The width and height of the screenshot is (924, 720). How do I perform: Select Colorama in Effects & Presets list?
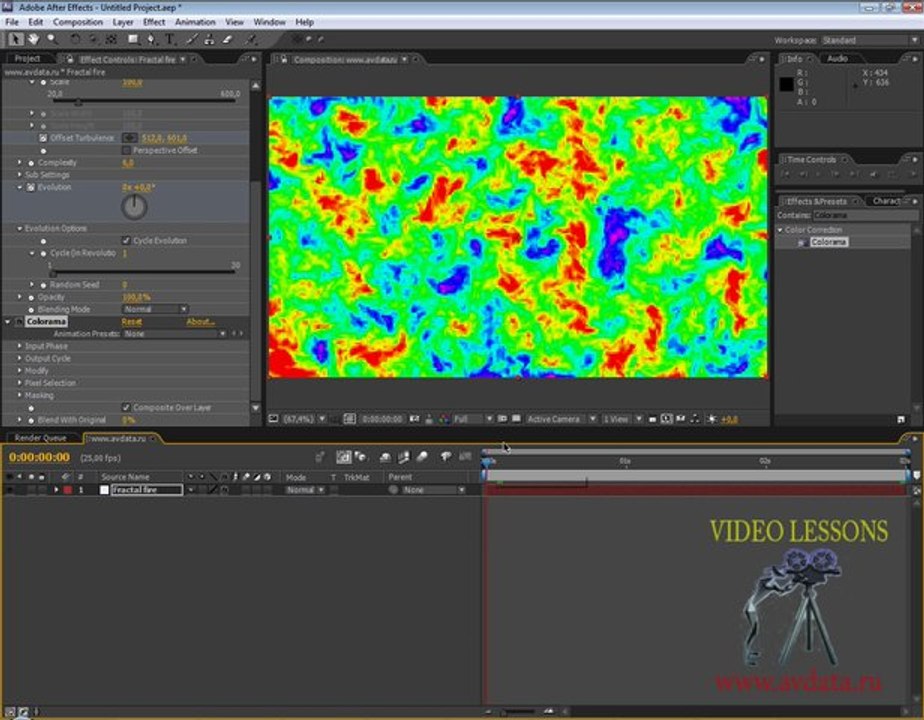(x=829, y=242)
